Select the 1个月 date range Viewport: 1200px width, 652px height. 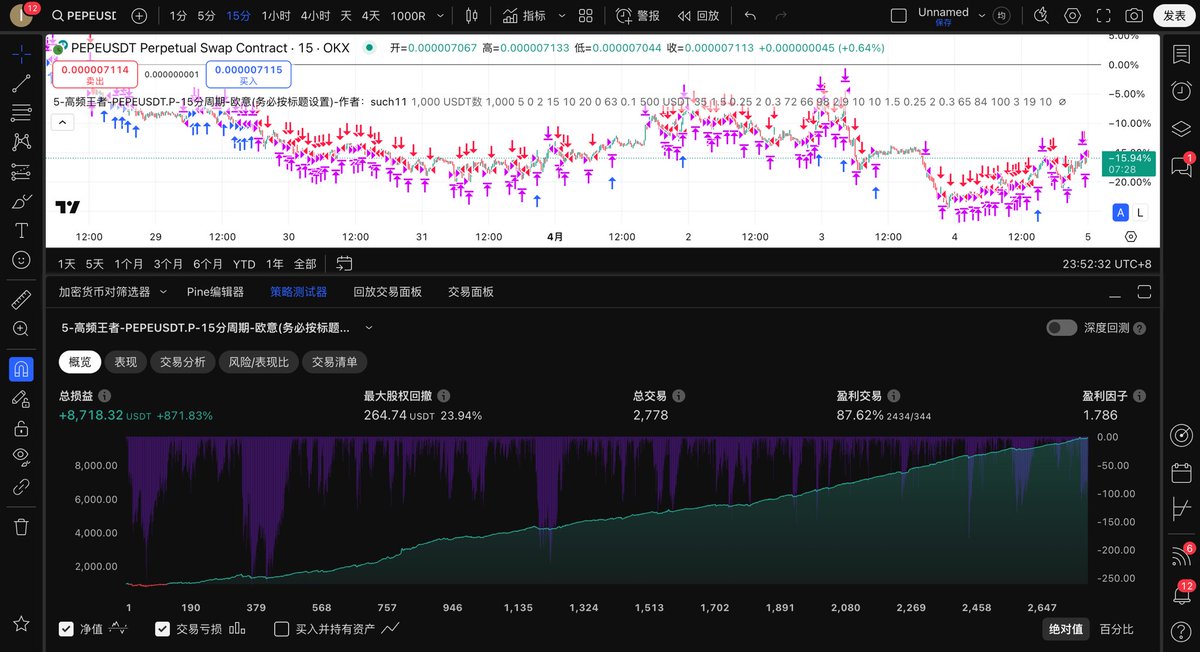click(129, 264)
